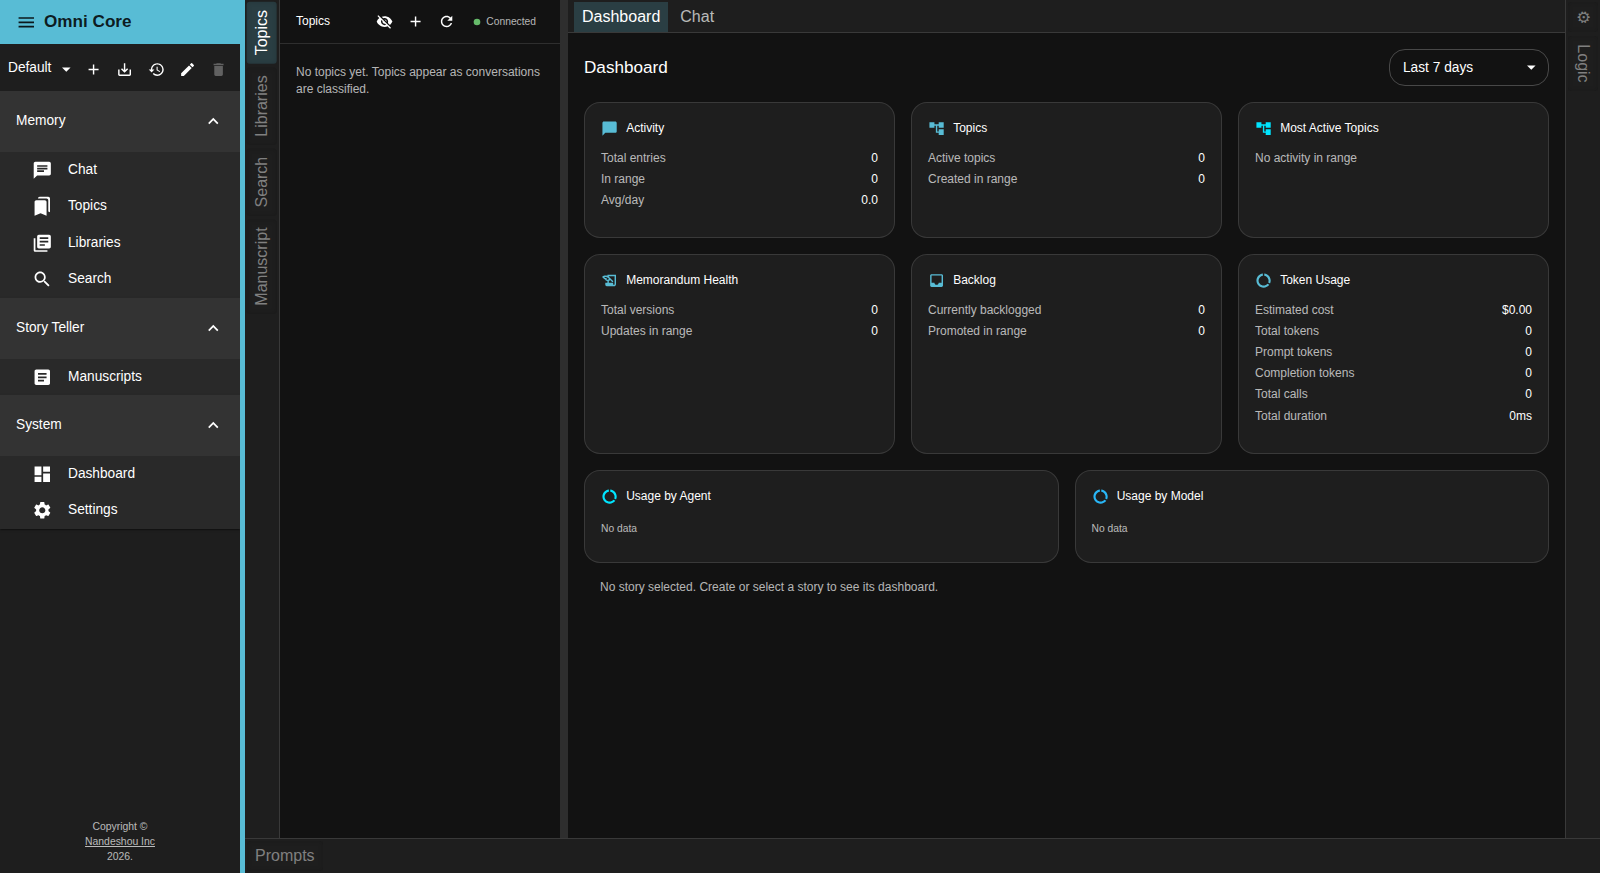The width and height of the screenshot is (1600, 873).
Task: Open the hamburger menu beside Omni Core
Action: click(26, 22)
